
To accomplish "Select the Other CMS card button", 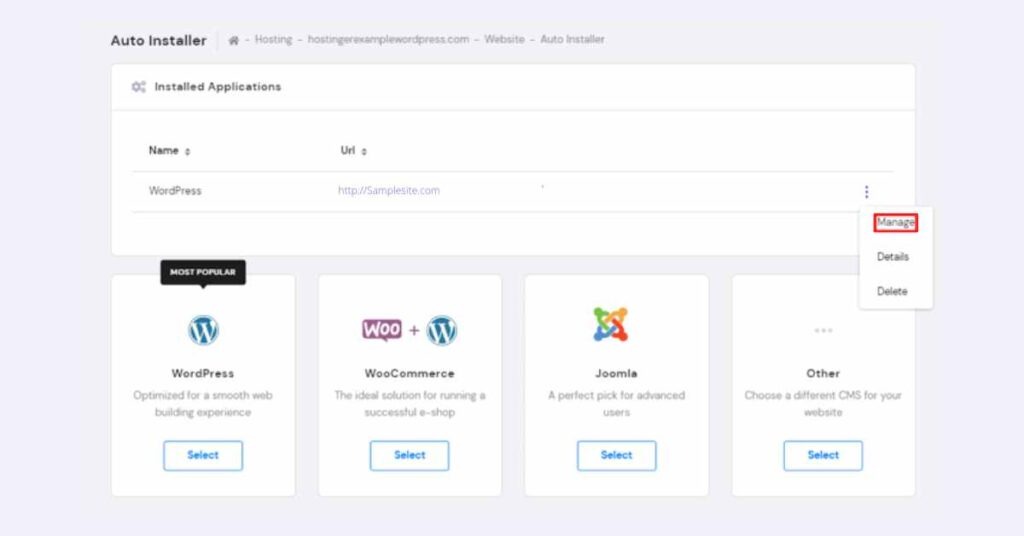I will pyautogui.click(x=823, y=455).
